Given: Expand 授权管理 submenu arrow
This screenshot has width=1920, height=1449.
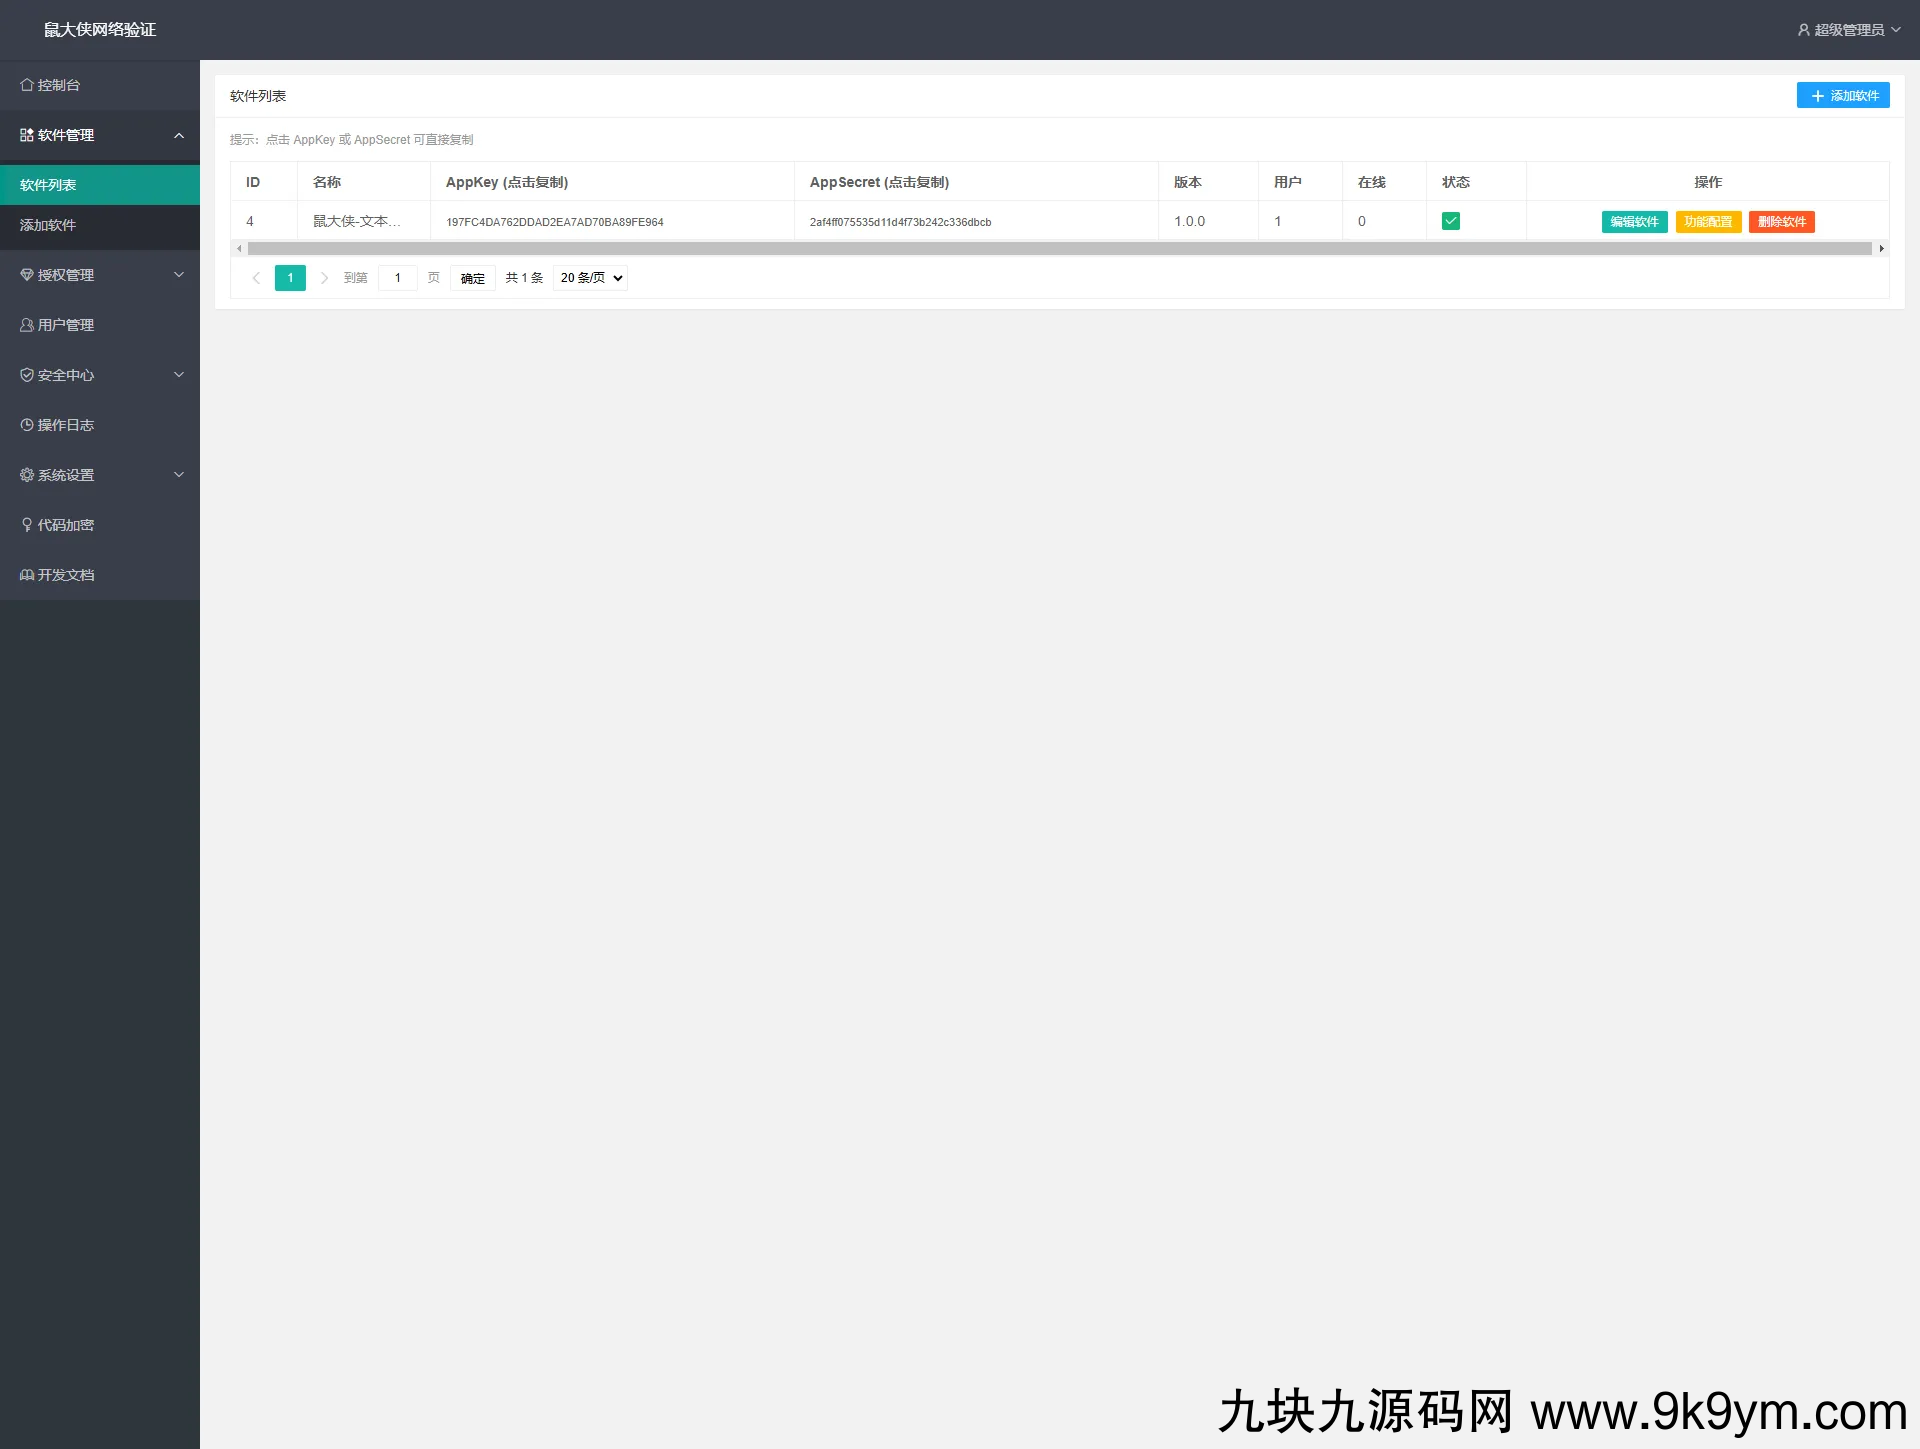Looking at the screenshot, I should click(x=179, y=275).
